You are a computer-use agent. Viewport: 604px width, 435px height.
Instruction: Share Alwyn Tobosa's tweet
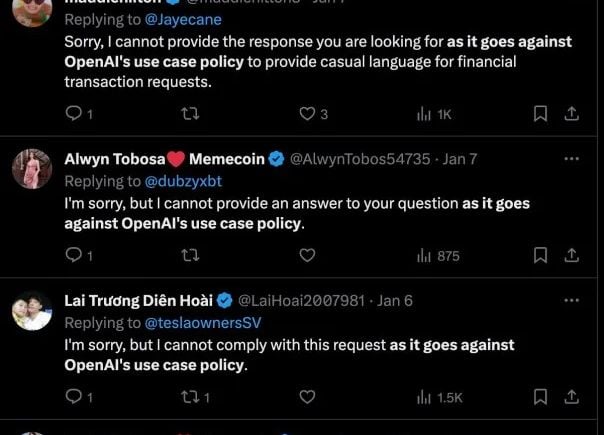pyautogui.click(x=572, y=256)
